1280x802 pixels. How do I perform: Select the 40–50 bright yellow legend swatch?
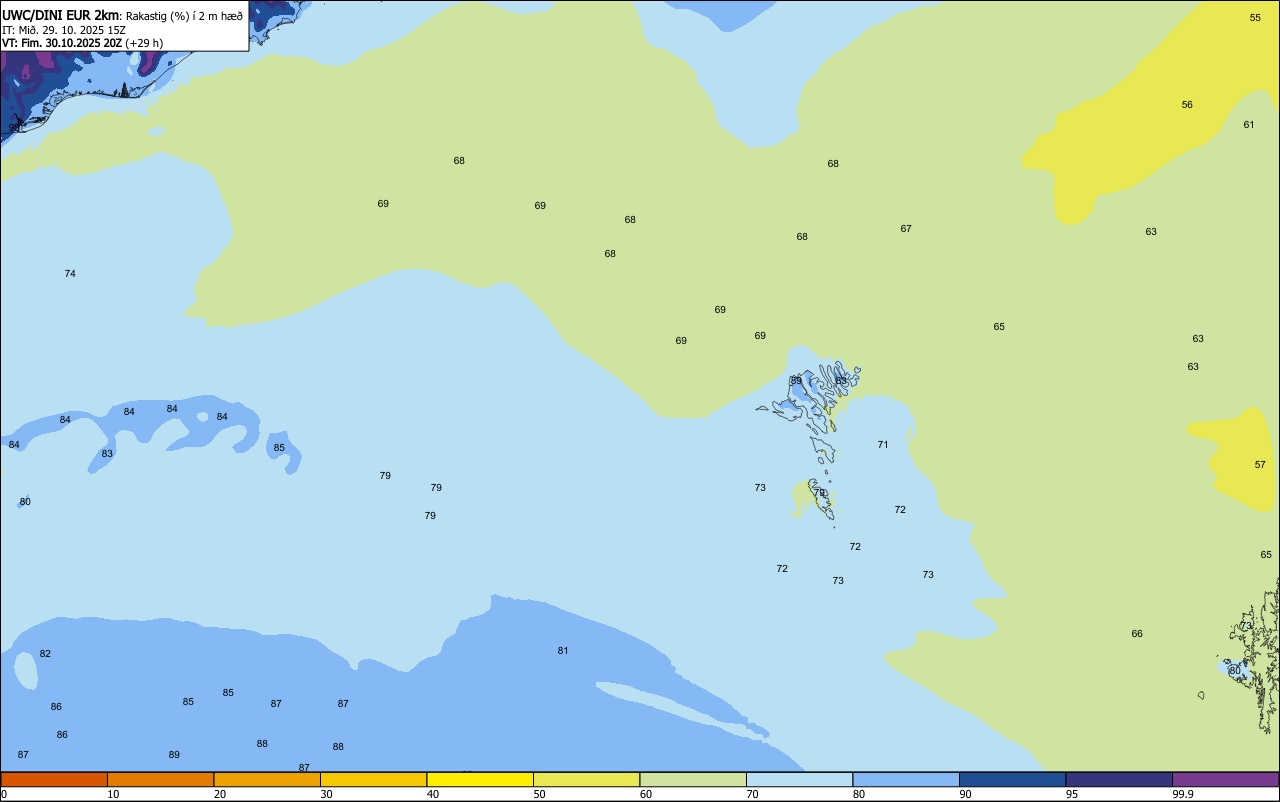[480, 779]
